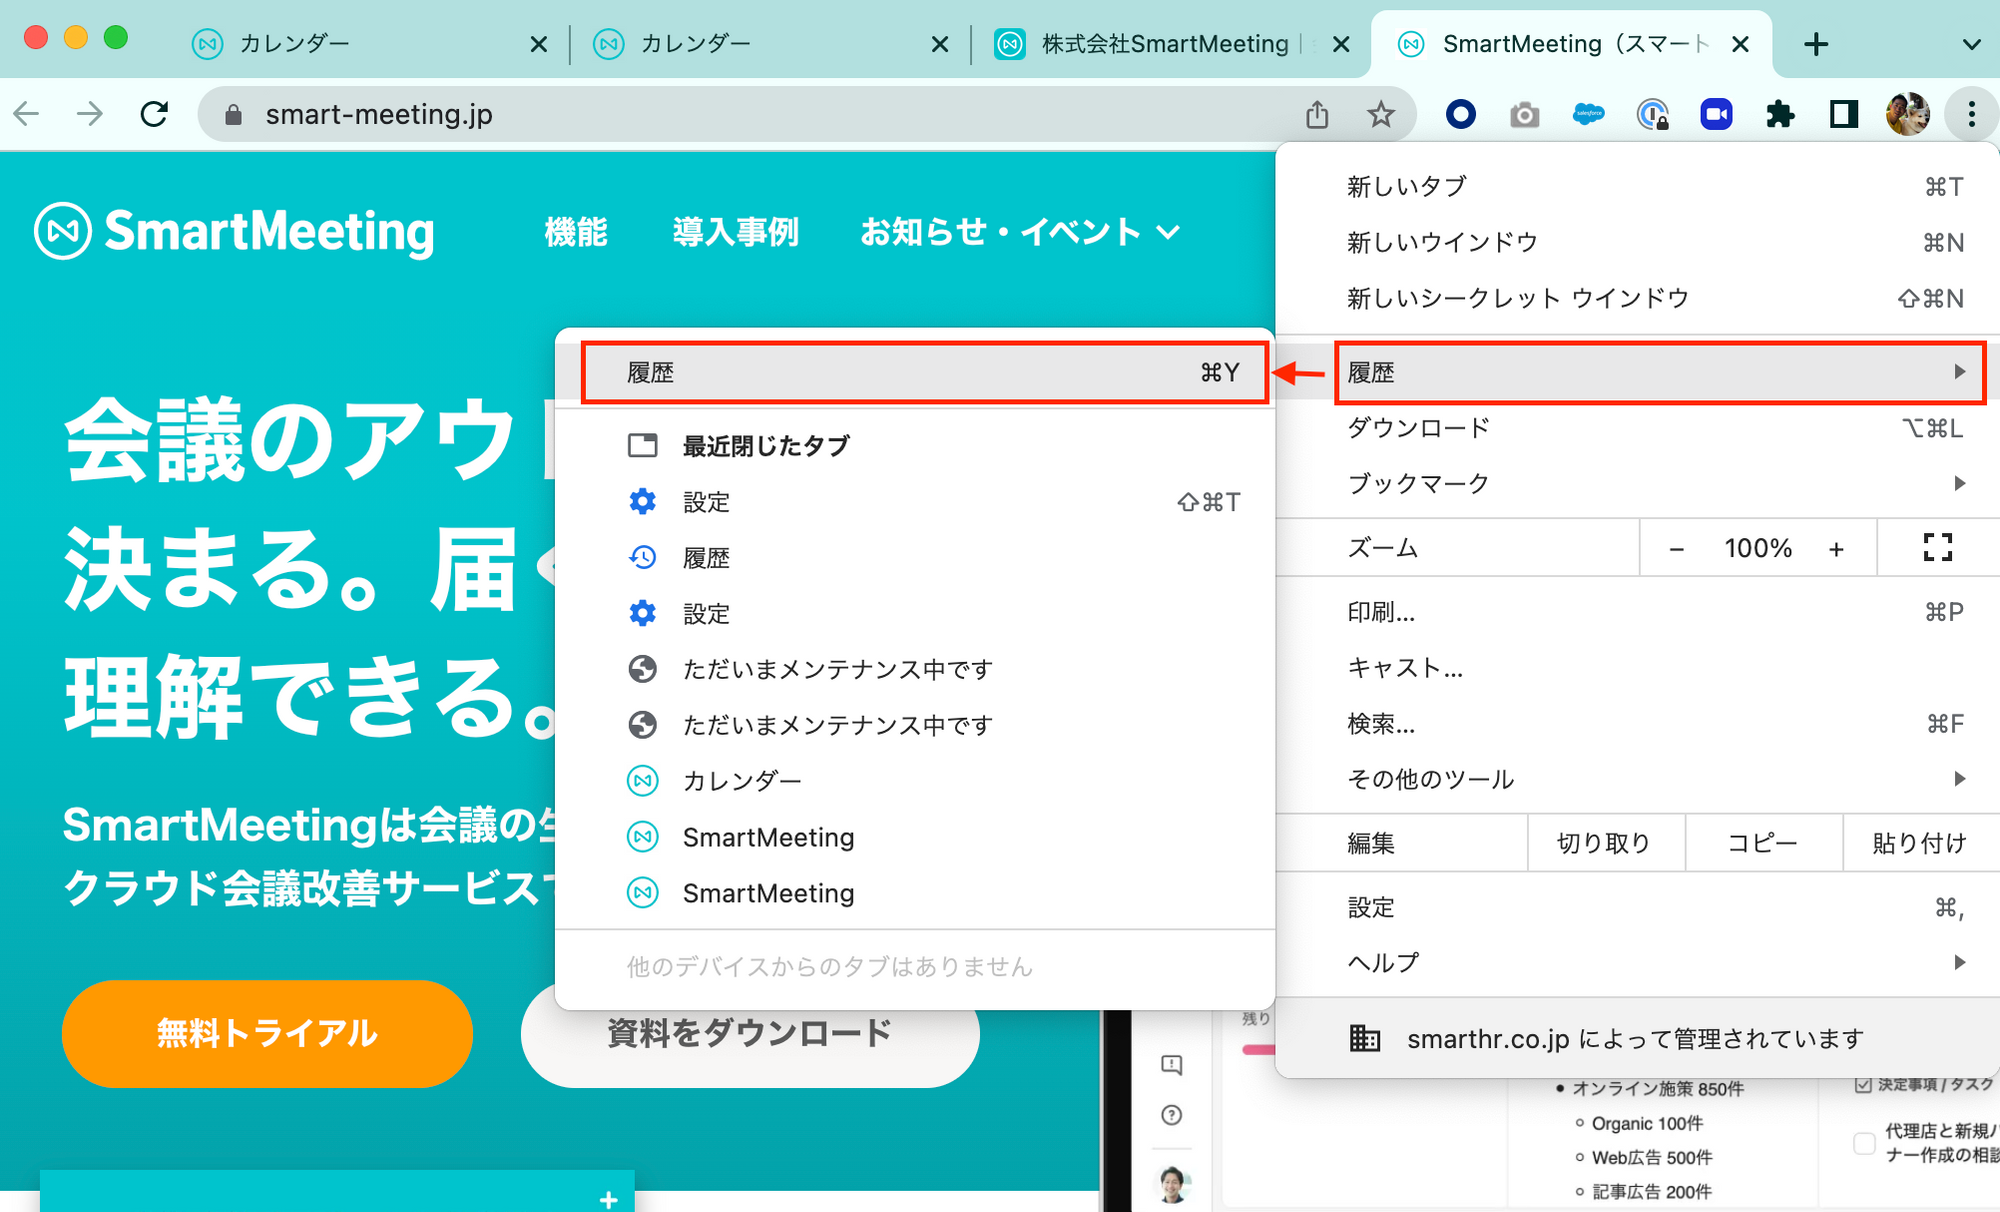The width and height of the screenshot is (2000, 1212).
Task: Click 切り取り in edit row
Action: tap(1606, 843)
